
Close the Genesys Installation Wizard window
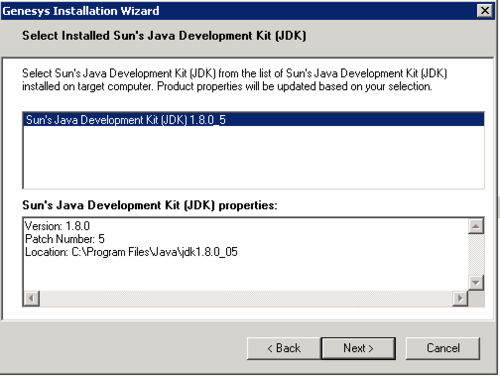coord(485,10)
